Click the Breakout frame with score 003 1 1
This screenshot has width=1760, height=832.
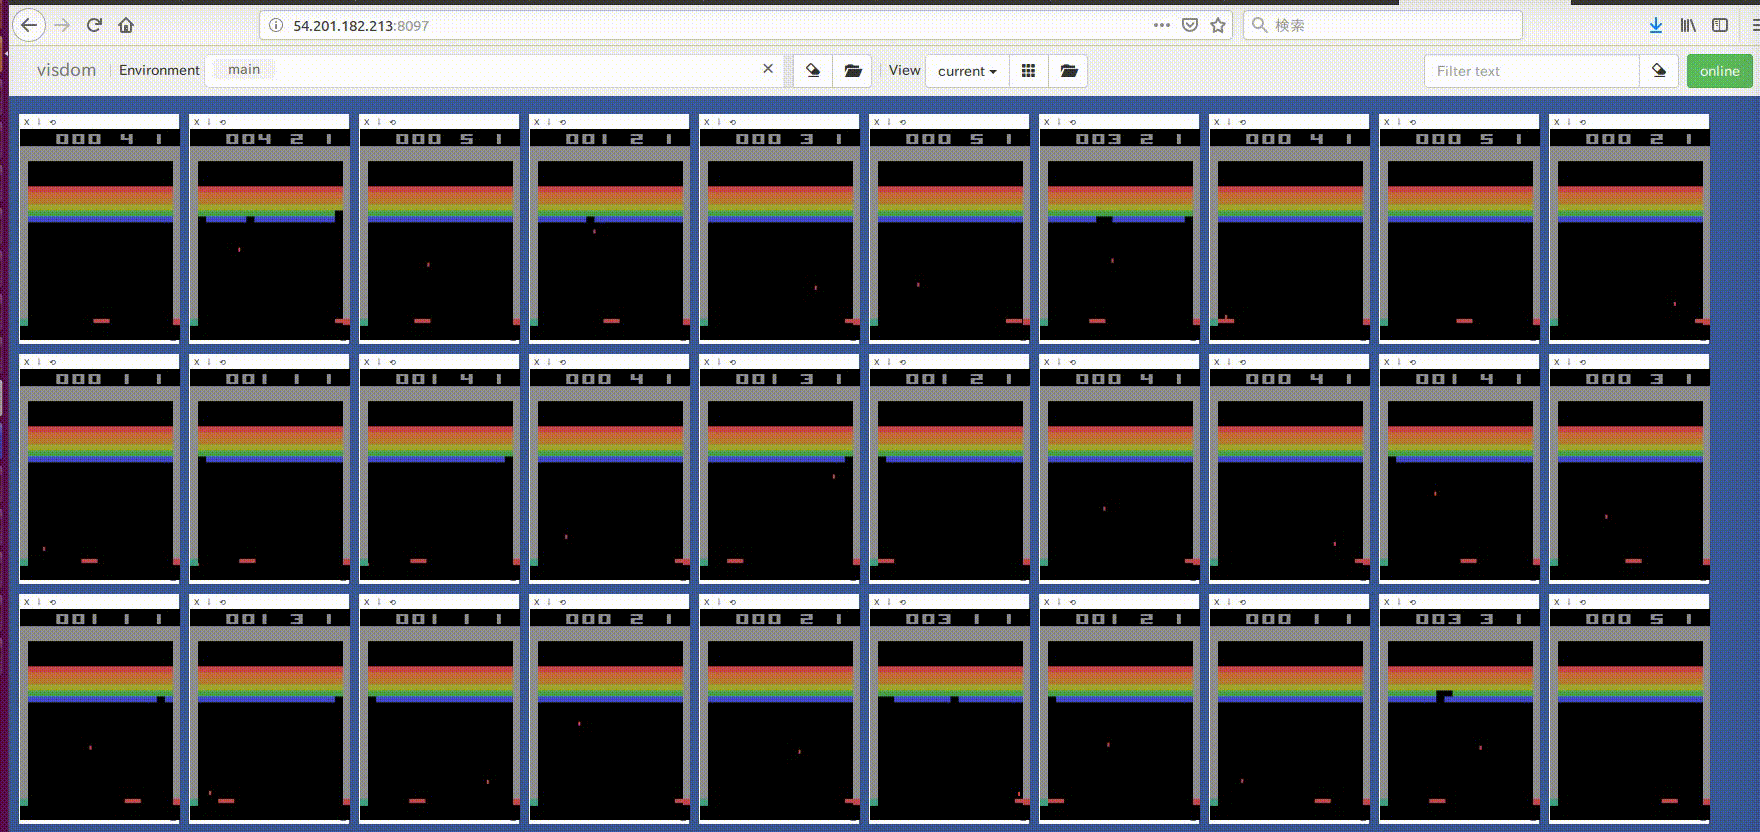[x=950, y=715]
